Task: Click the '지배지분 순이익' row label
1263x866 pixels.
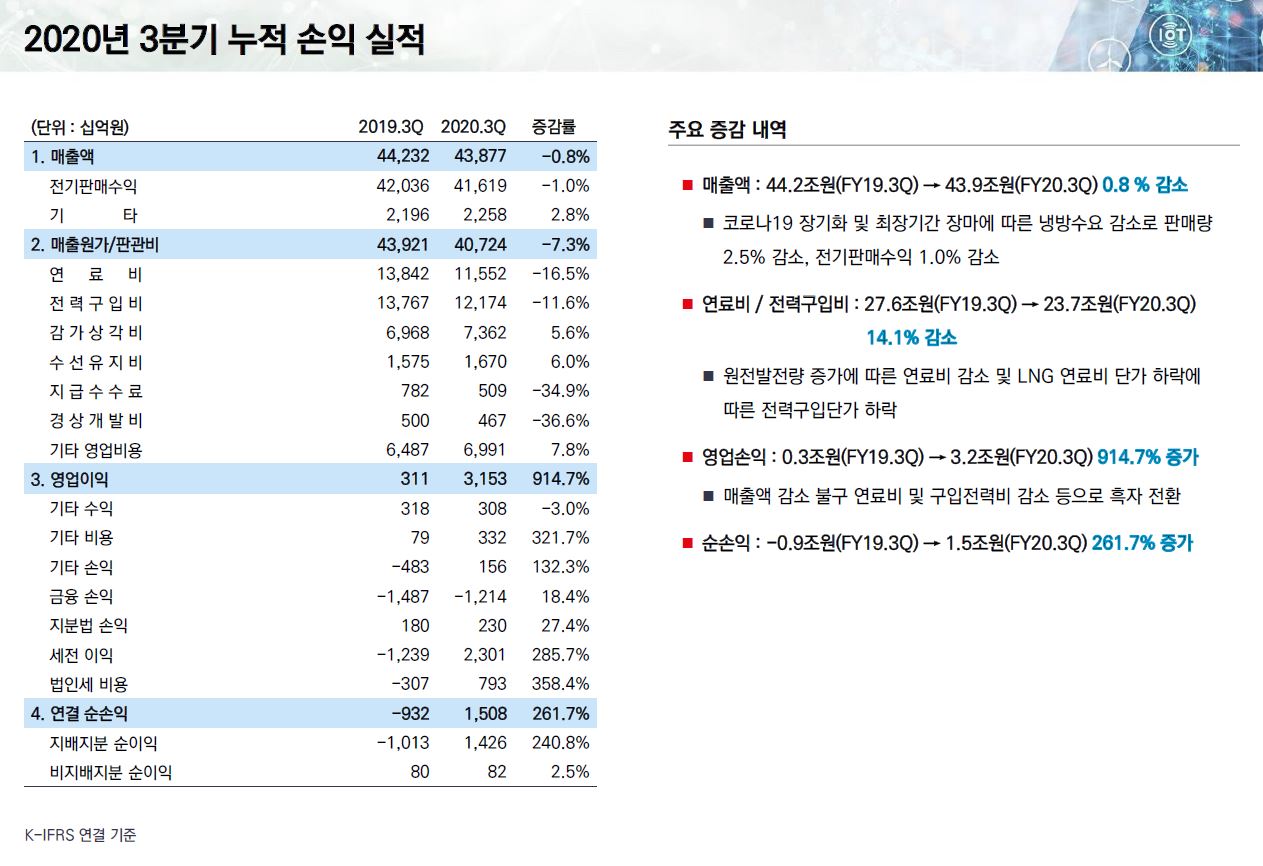Action: coord(103,743)
